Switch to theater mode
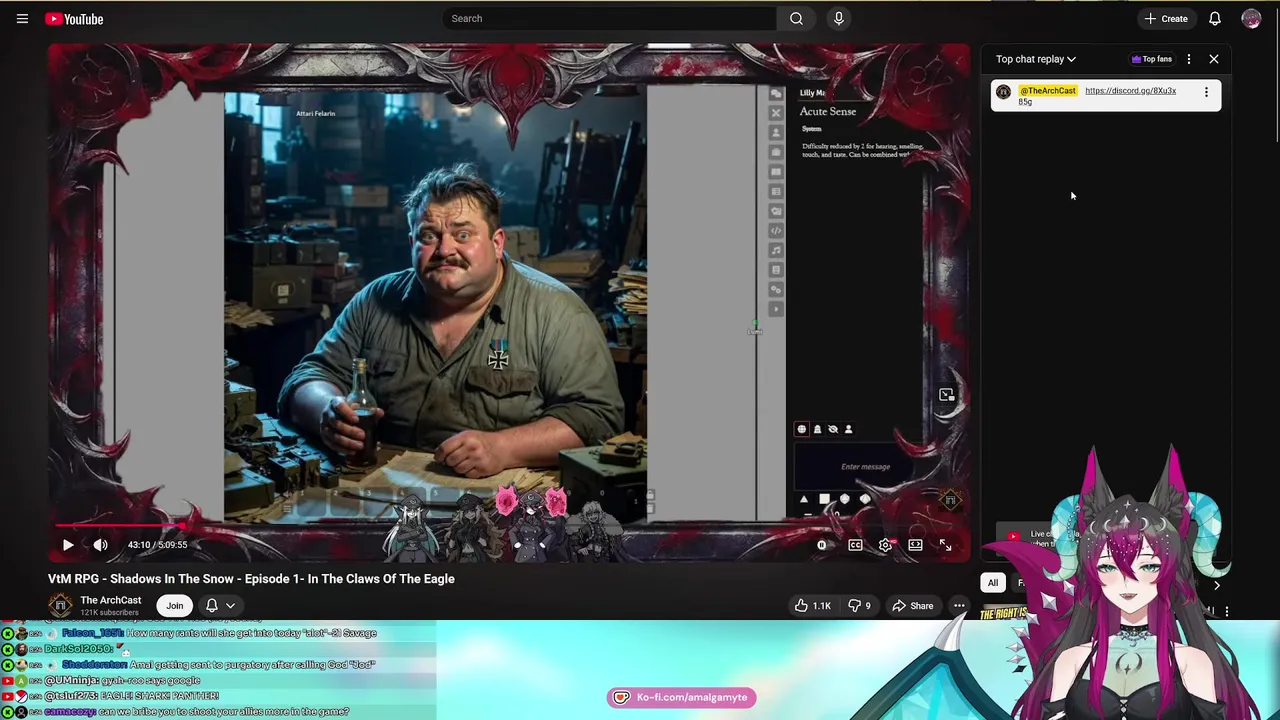 click(x=915, y=545)
